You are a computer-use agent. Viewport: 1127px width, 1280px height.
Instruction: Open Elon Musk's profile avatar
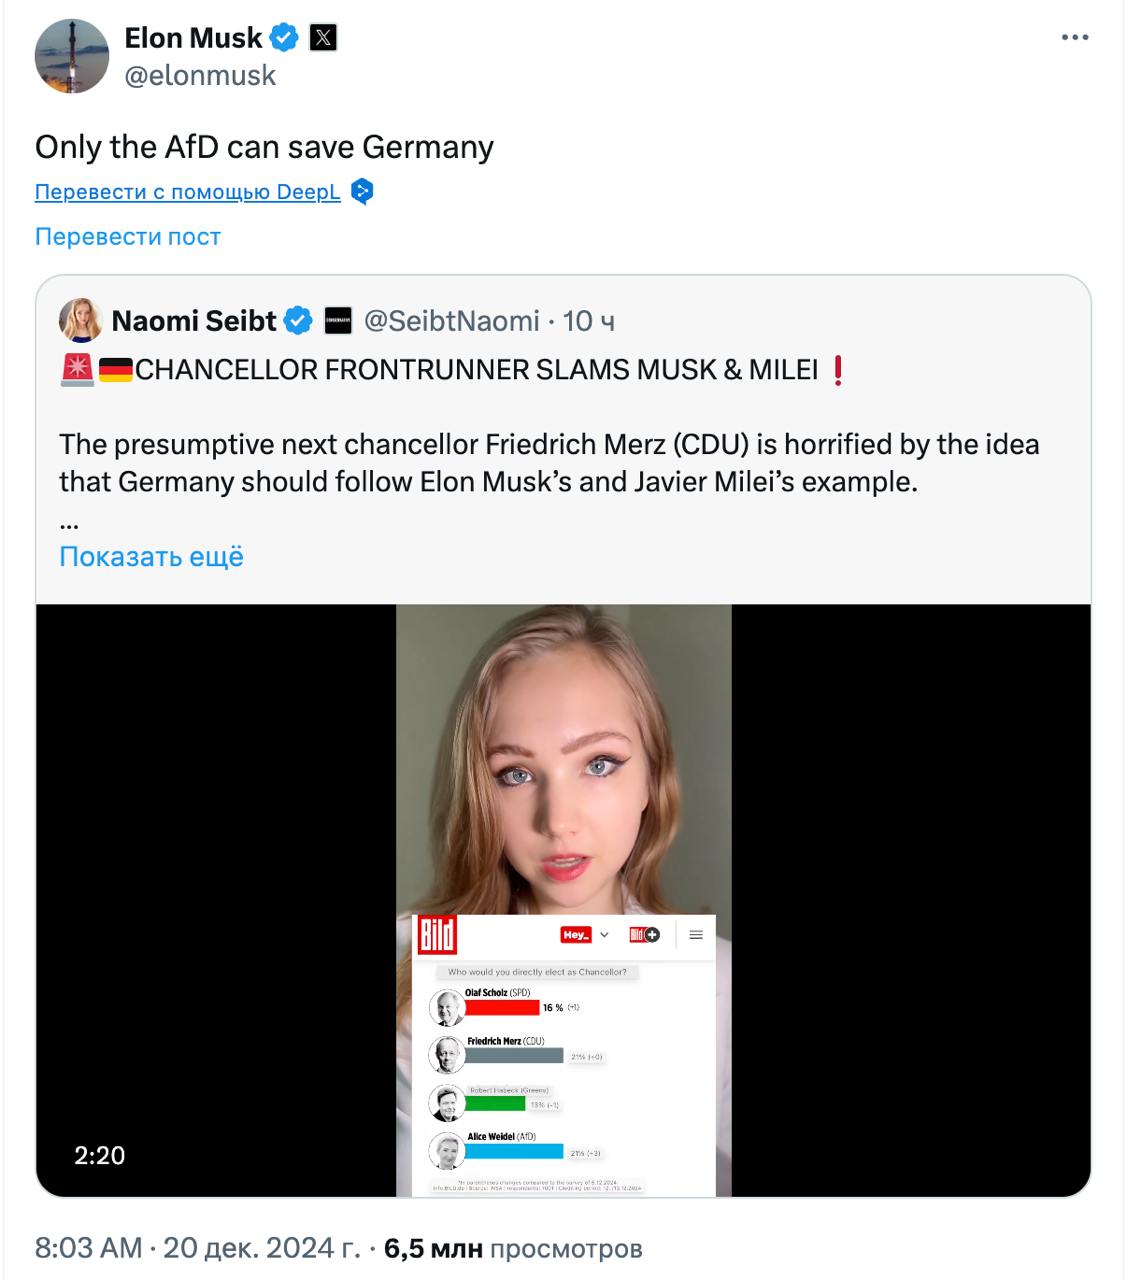click(71, 56)
